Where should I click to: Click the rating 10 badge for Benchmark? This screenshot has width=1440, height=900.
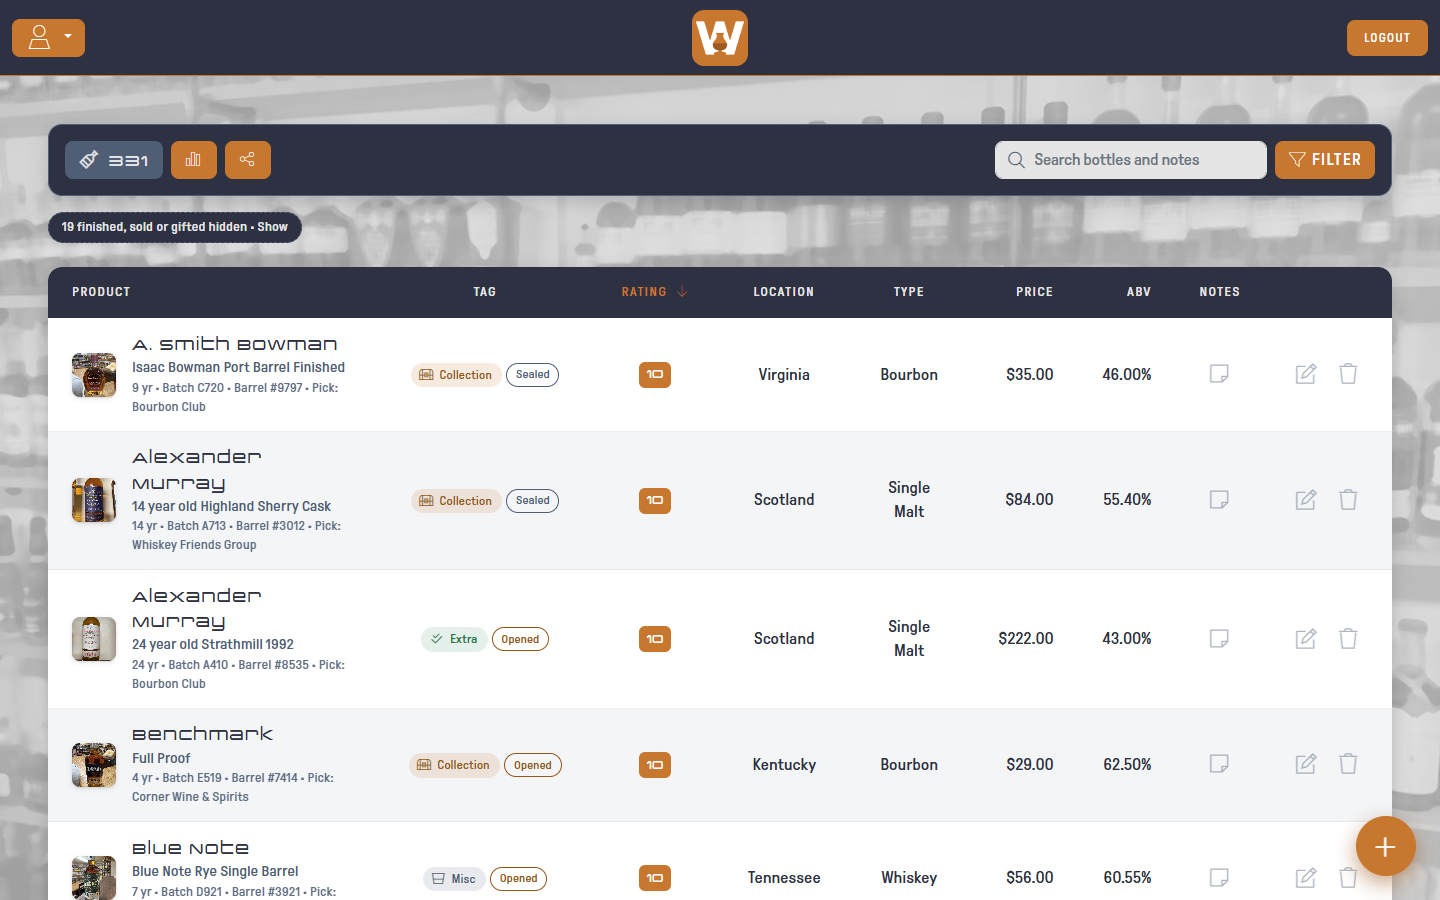(655, 765)
